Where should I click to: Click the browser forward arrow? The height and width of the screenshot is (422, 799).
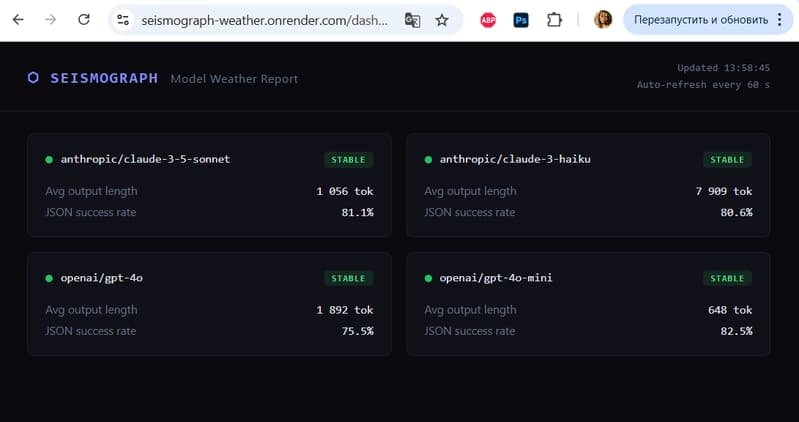[x=50, y=20]
